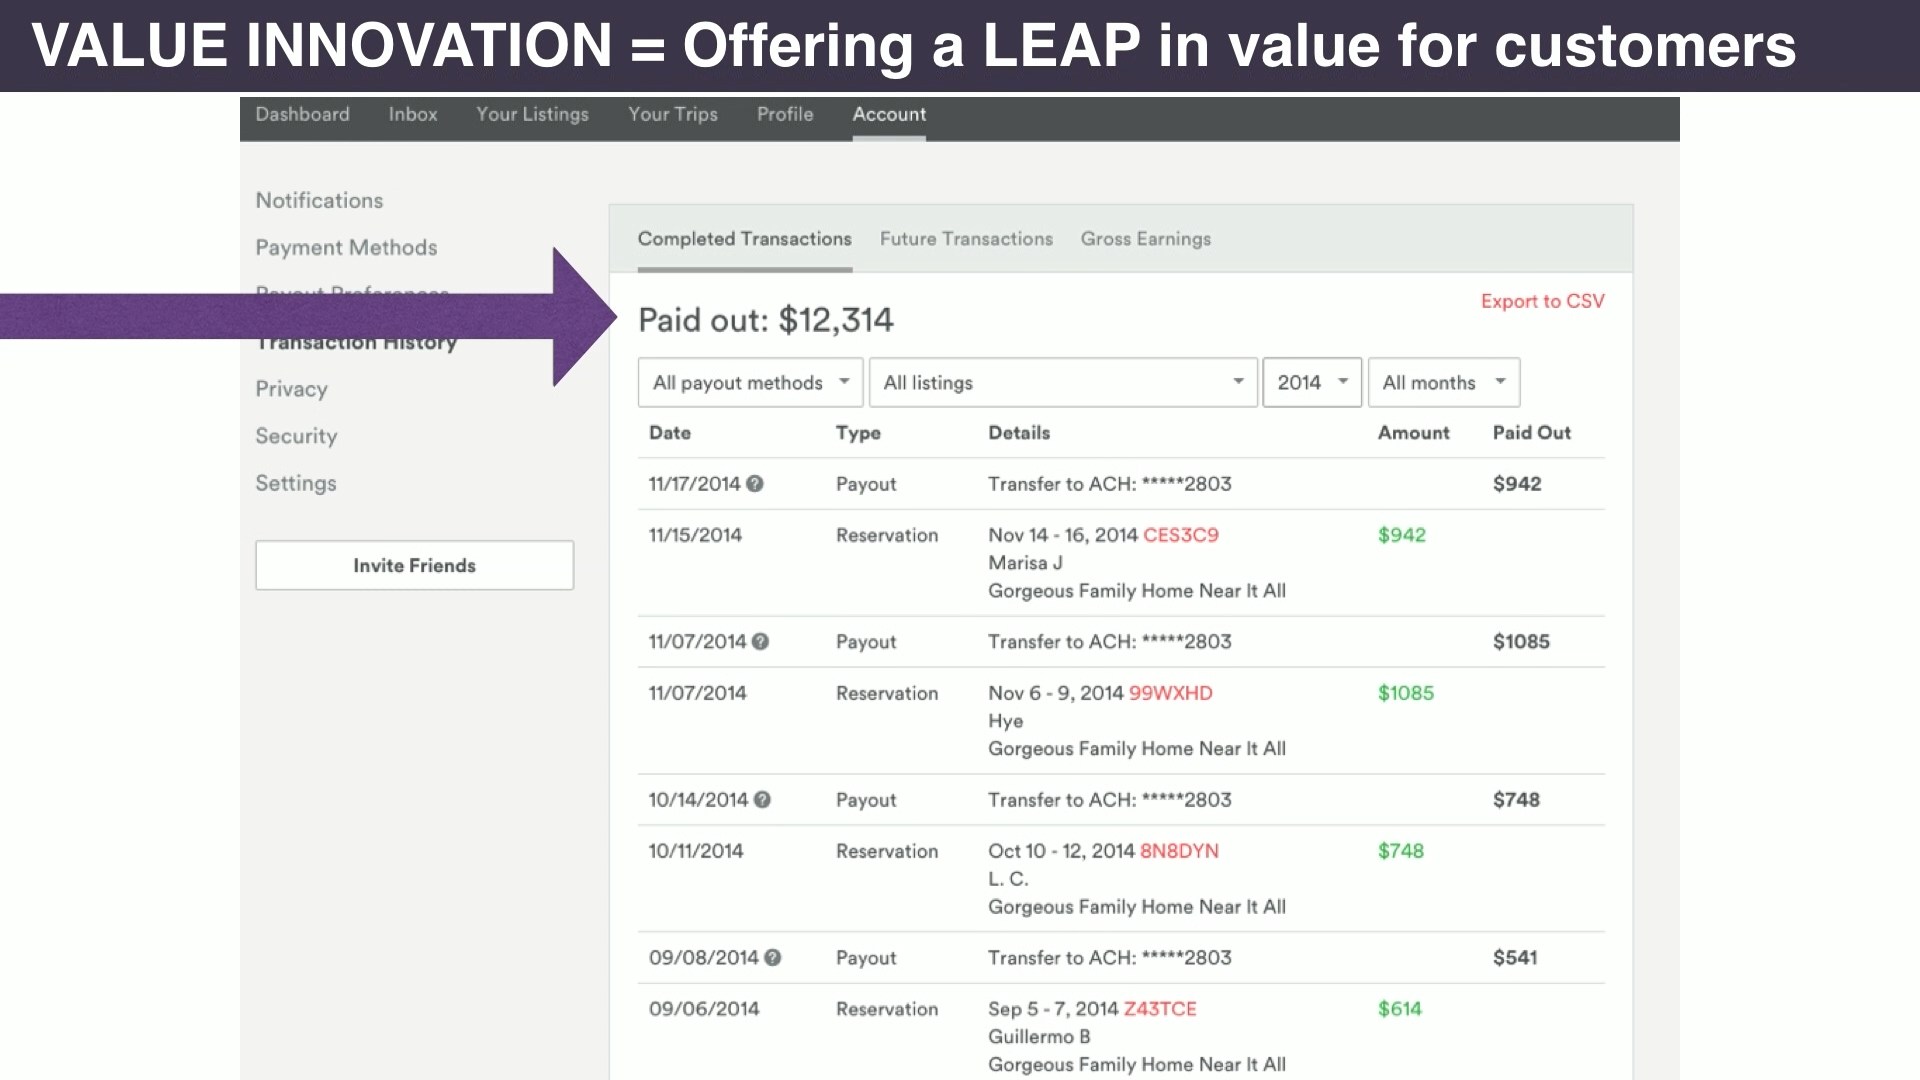Click the guest name Marisa J

1025,563
